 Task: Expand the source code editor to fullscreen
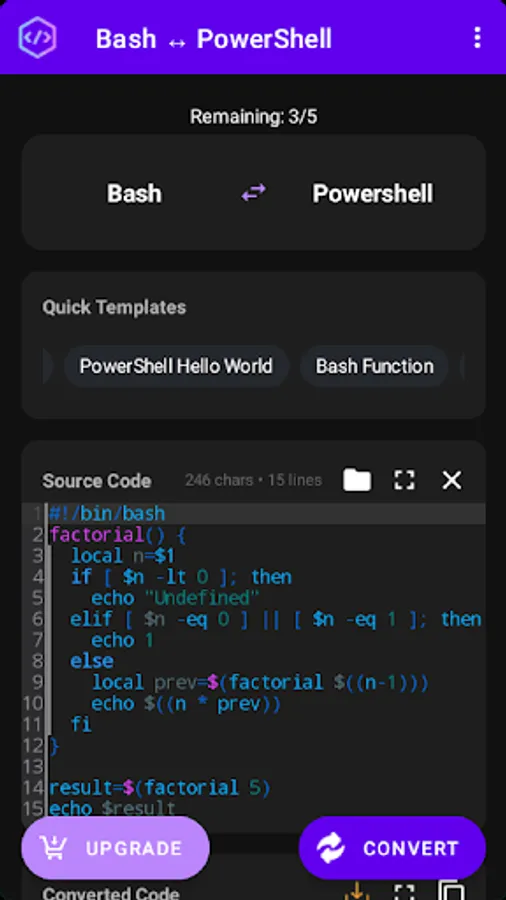[x=404, y=480]
